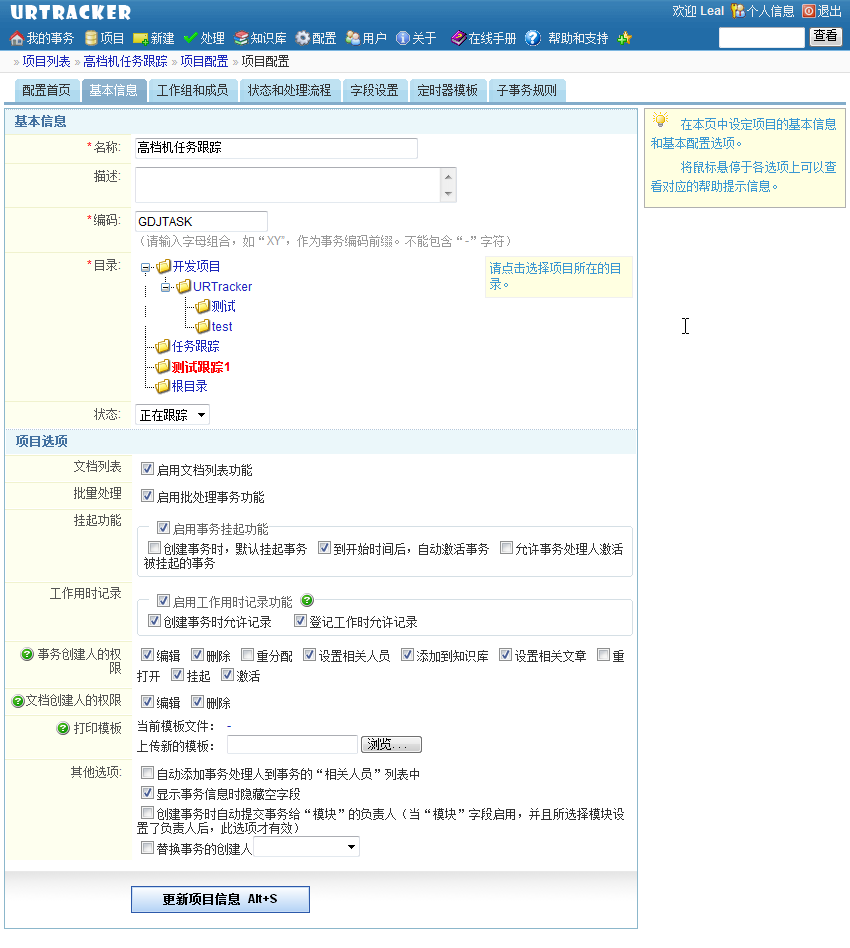Click the 名称 input field

coord(276,148)
